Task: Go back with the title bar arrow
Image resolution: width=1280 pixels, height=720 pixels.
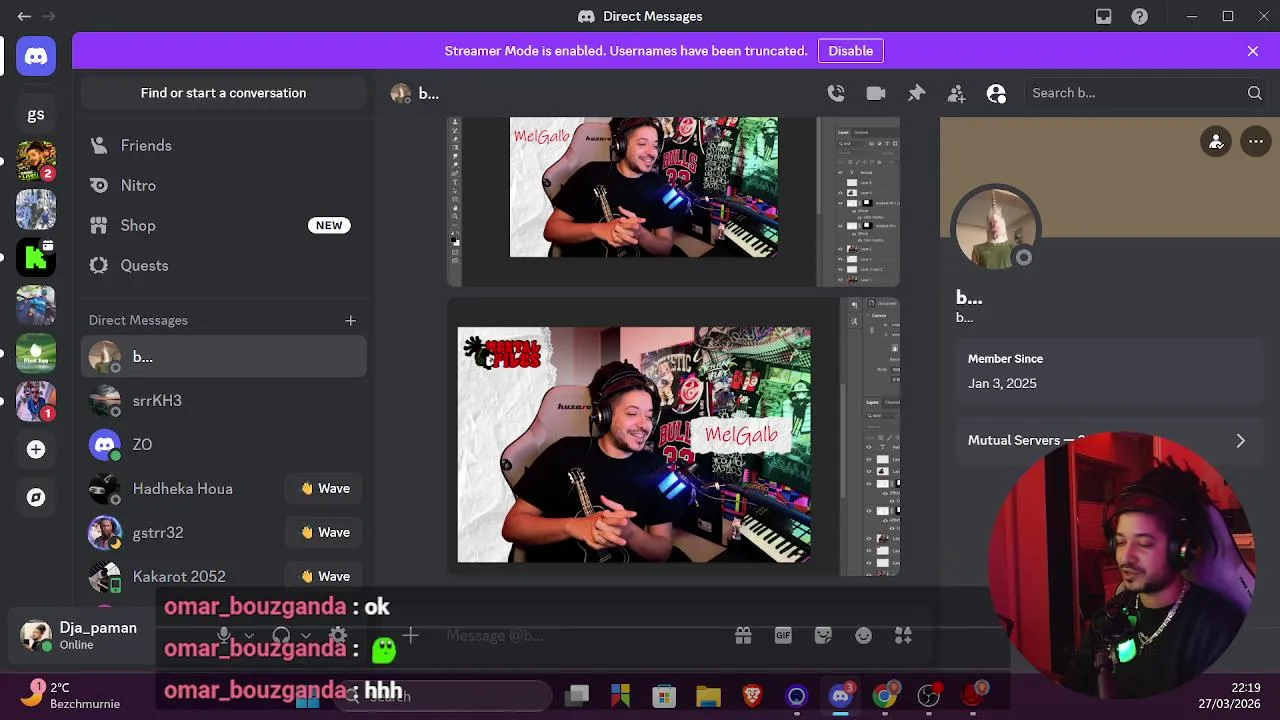Action: 24,16
